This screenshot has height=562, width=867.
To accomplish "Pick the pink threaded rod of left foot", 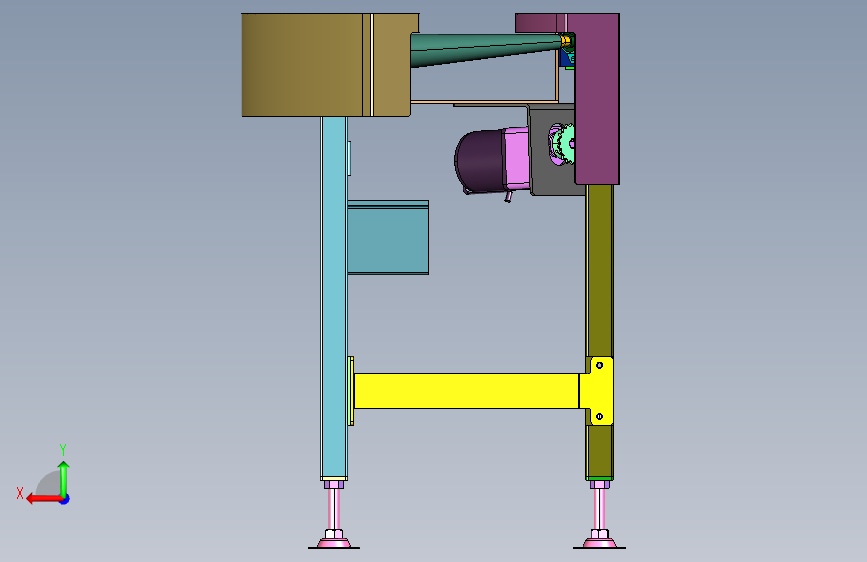I will point(333,509).
